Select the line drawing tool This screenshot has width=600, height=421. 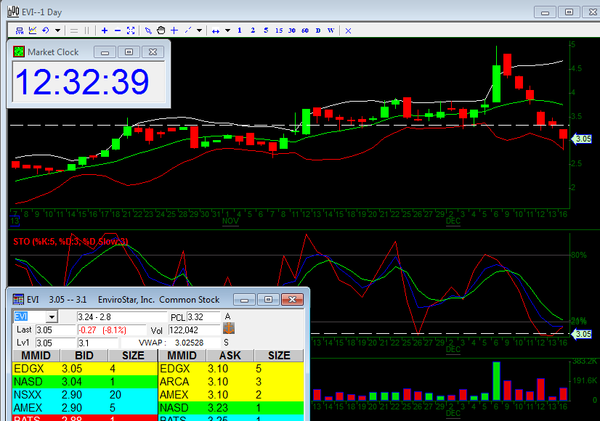[x=188, y=31]
